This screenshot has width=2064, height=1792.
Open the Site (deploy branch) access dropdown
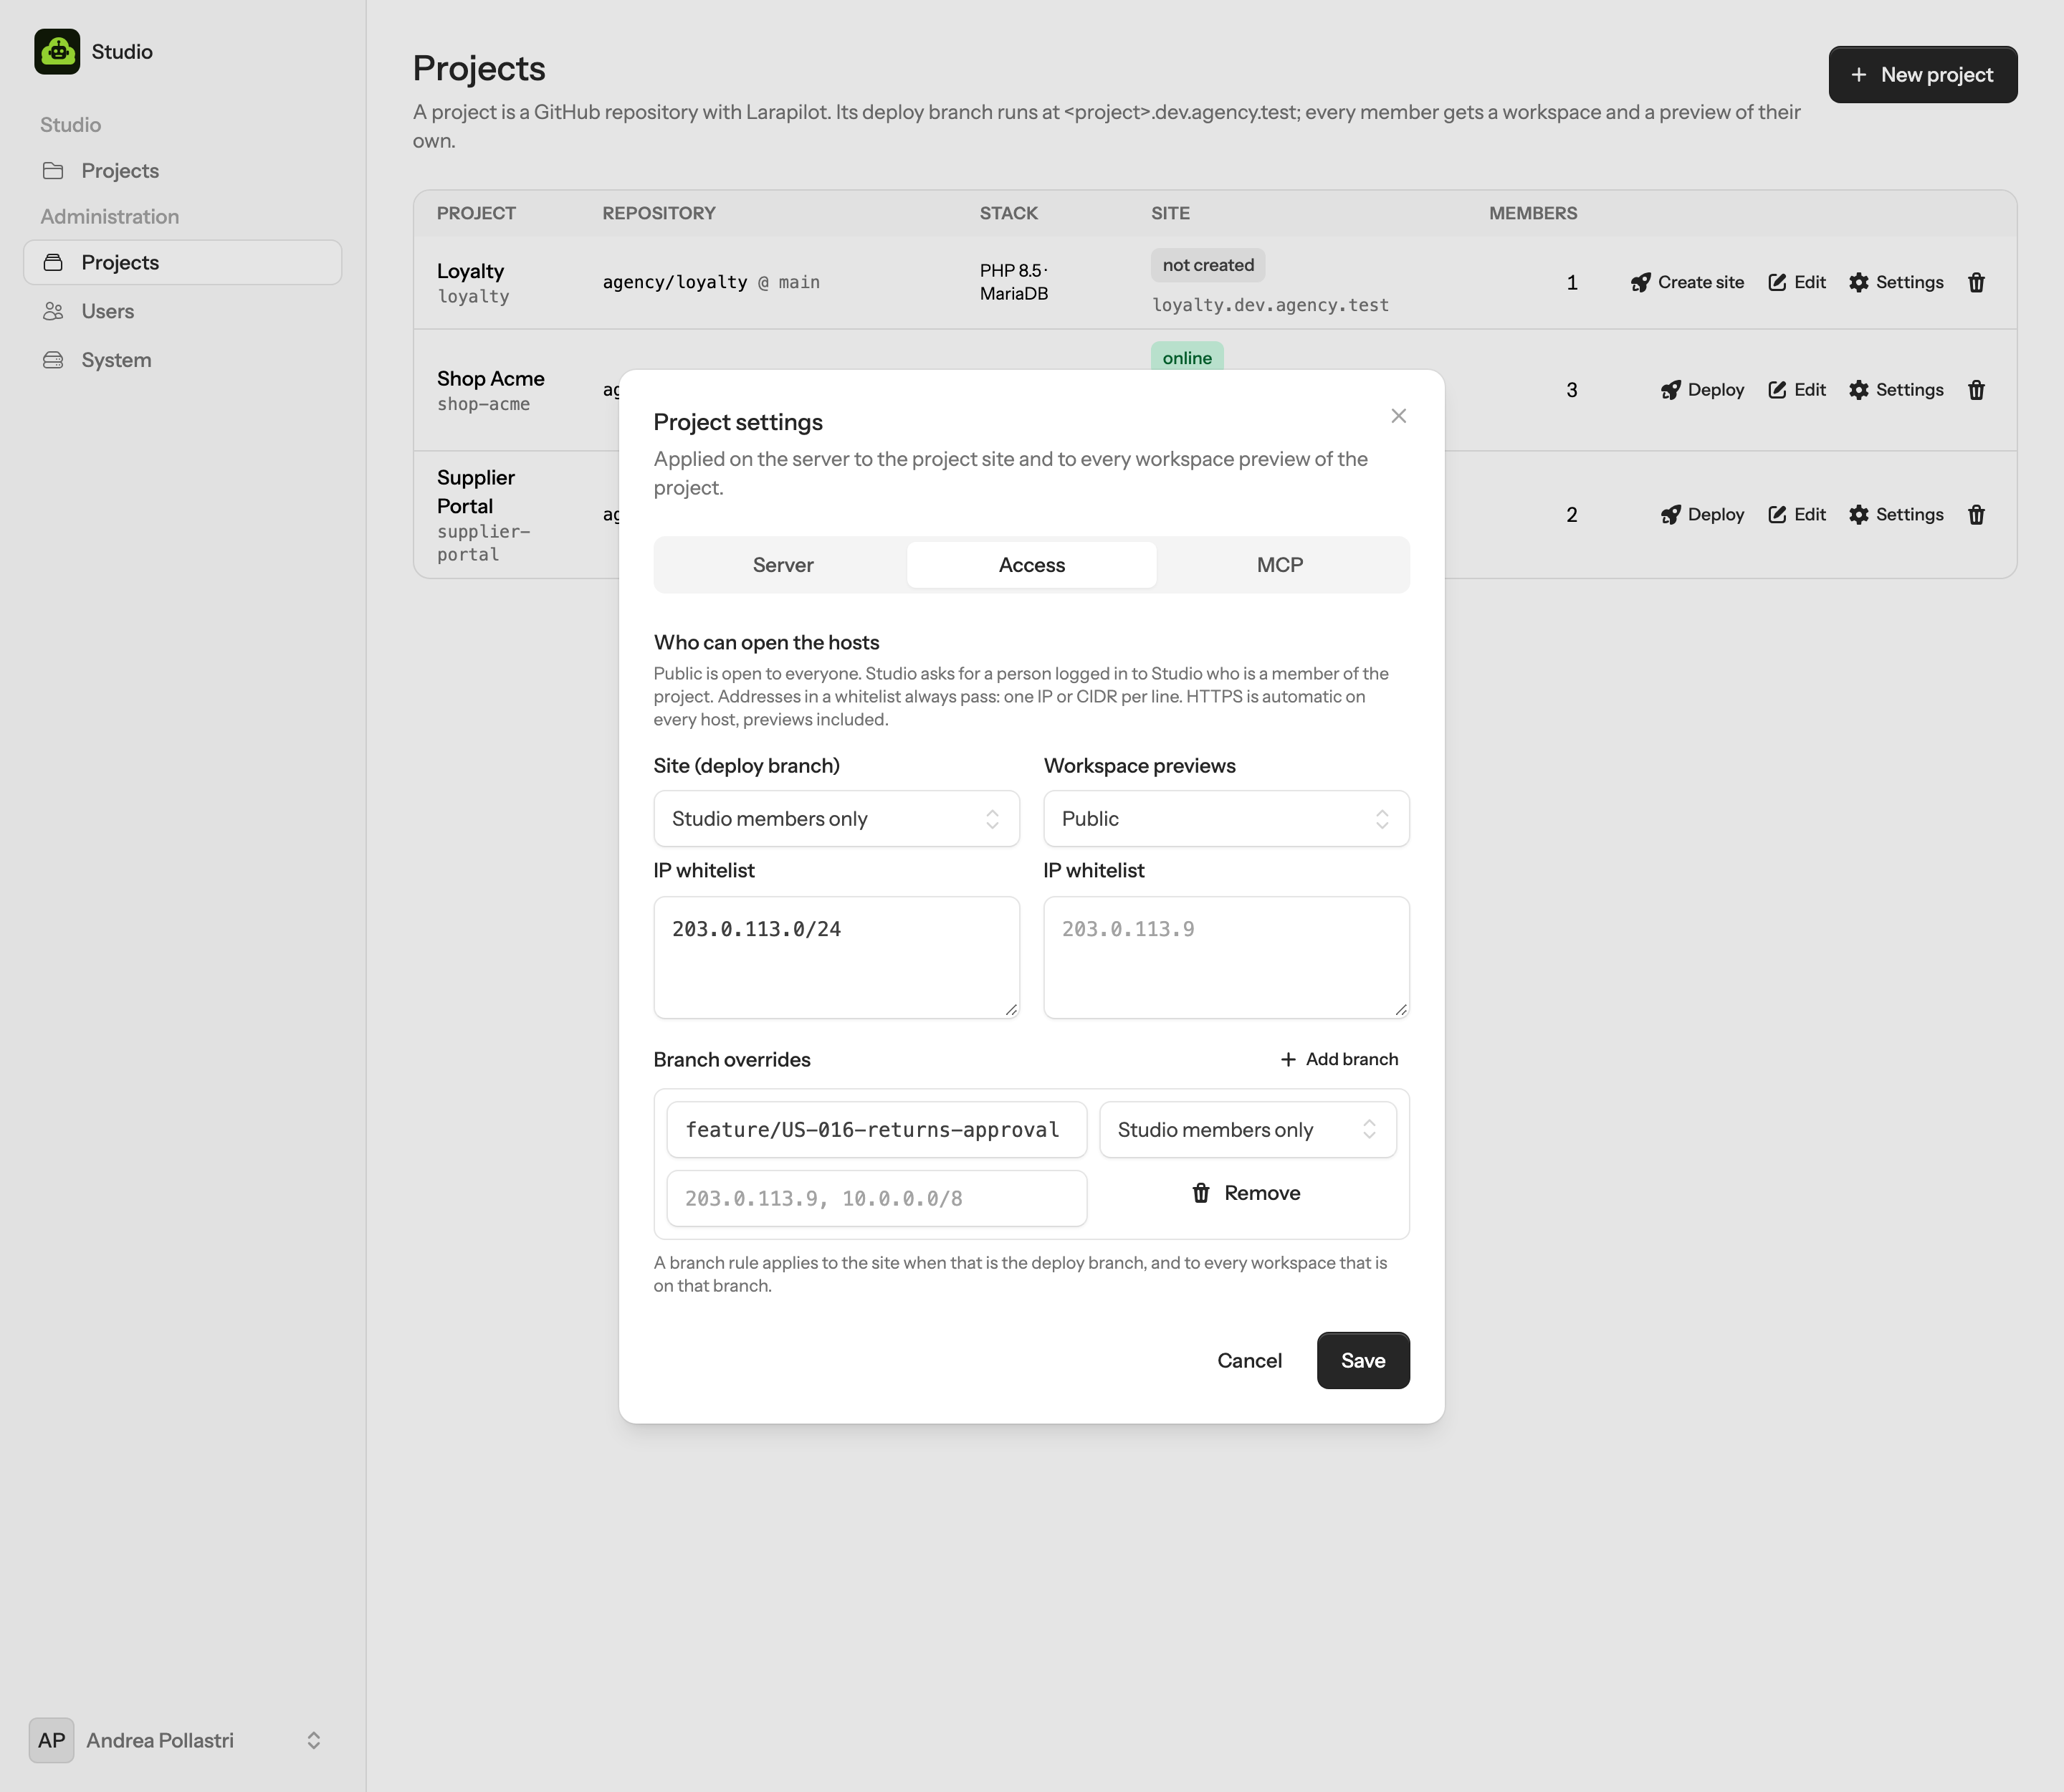click(836, 818)
